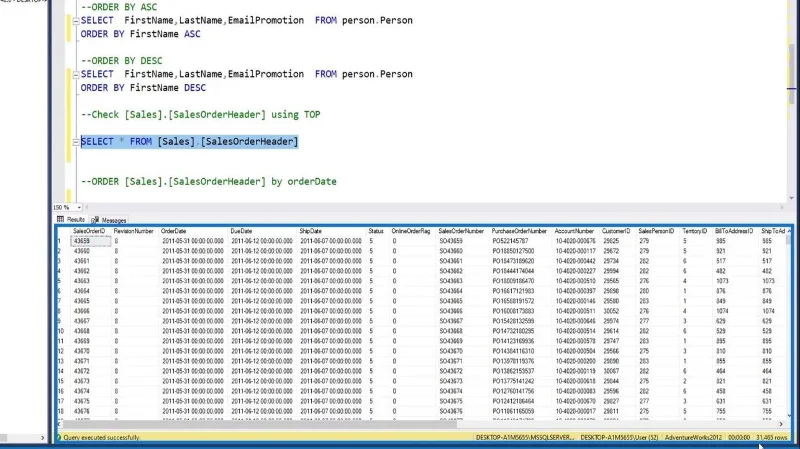Click the PurchaseOrderNumber column header
Viewport: 800px width, 449px height.
pos(519,231)
